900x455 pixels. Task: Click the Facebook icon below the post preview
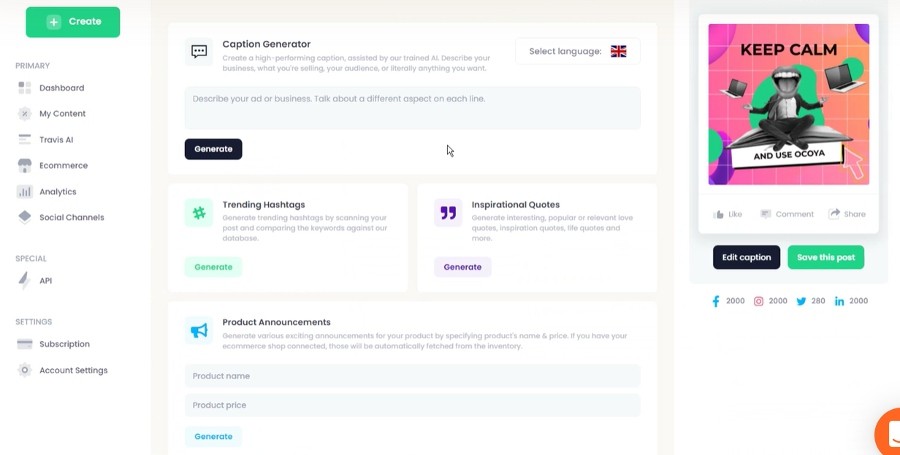pyautogui.click(x=716, y=301)
